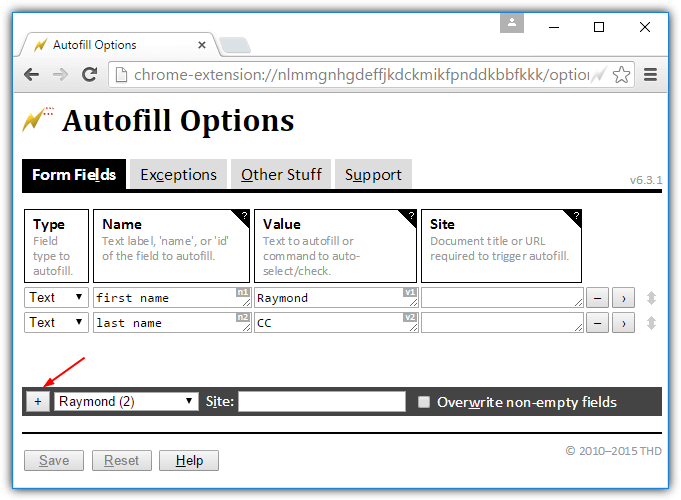Click the Help button

coord(189,461)
